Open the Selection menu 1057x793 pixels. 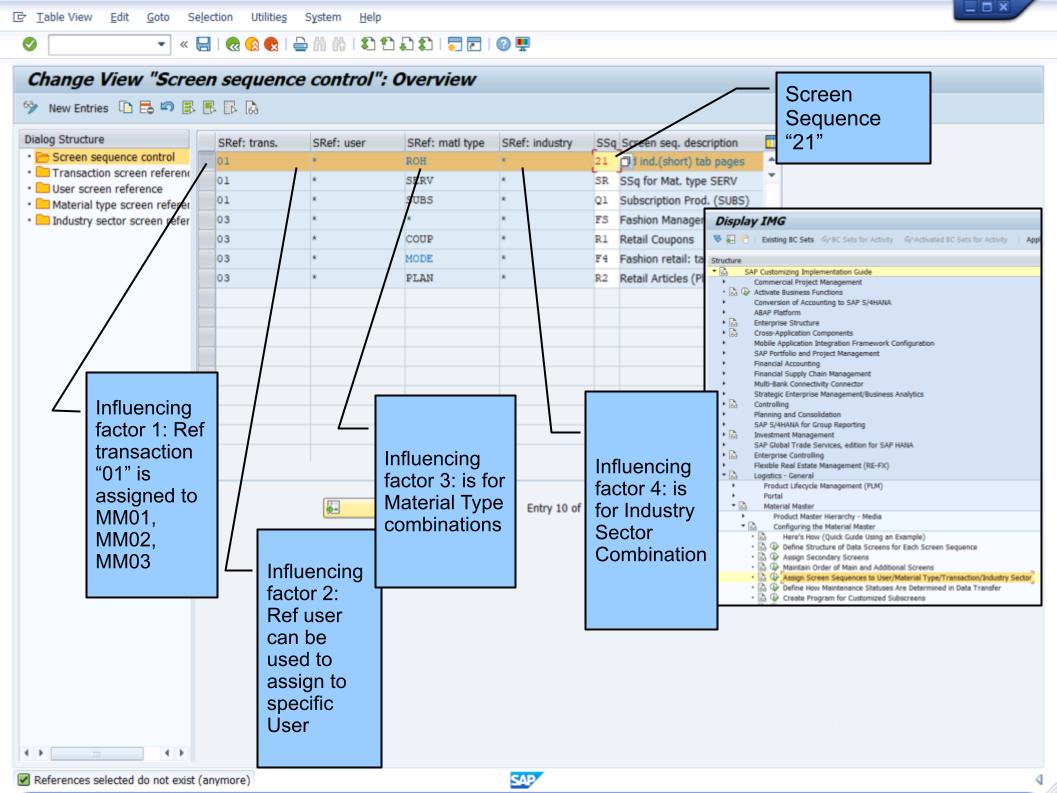210,18
